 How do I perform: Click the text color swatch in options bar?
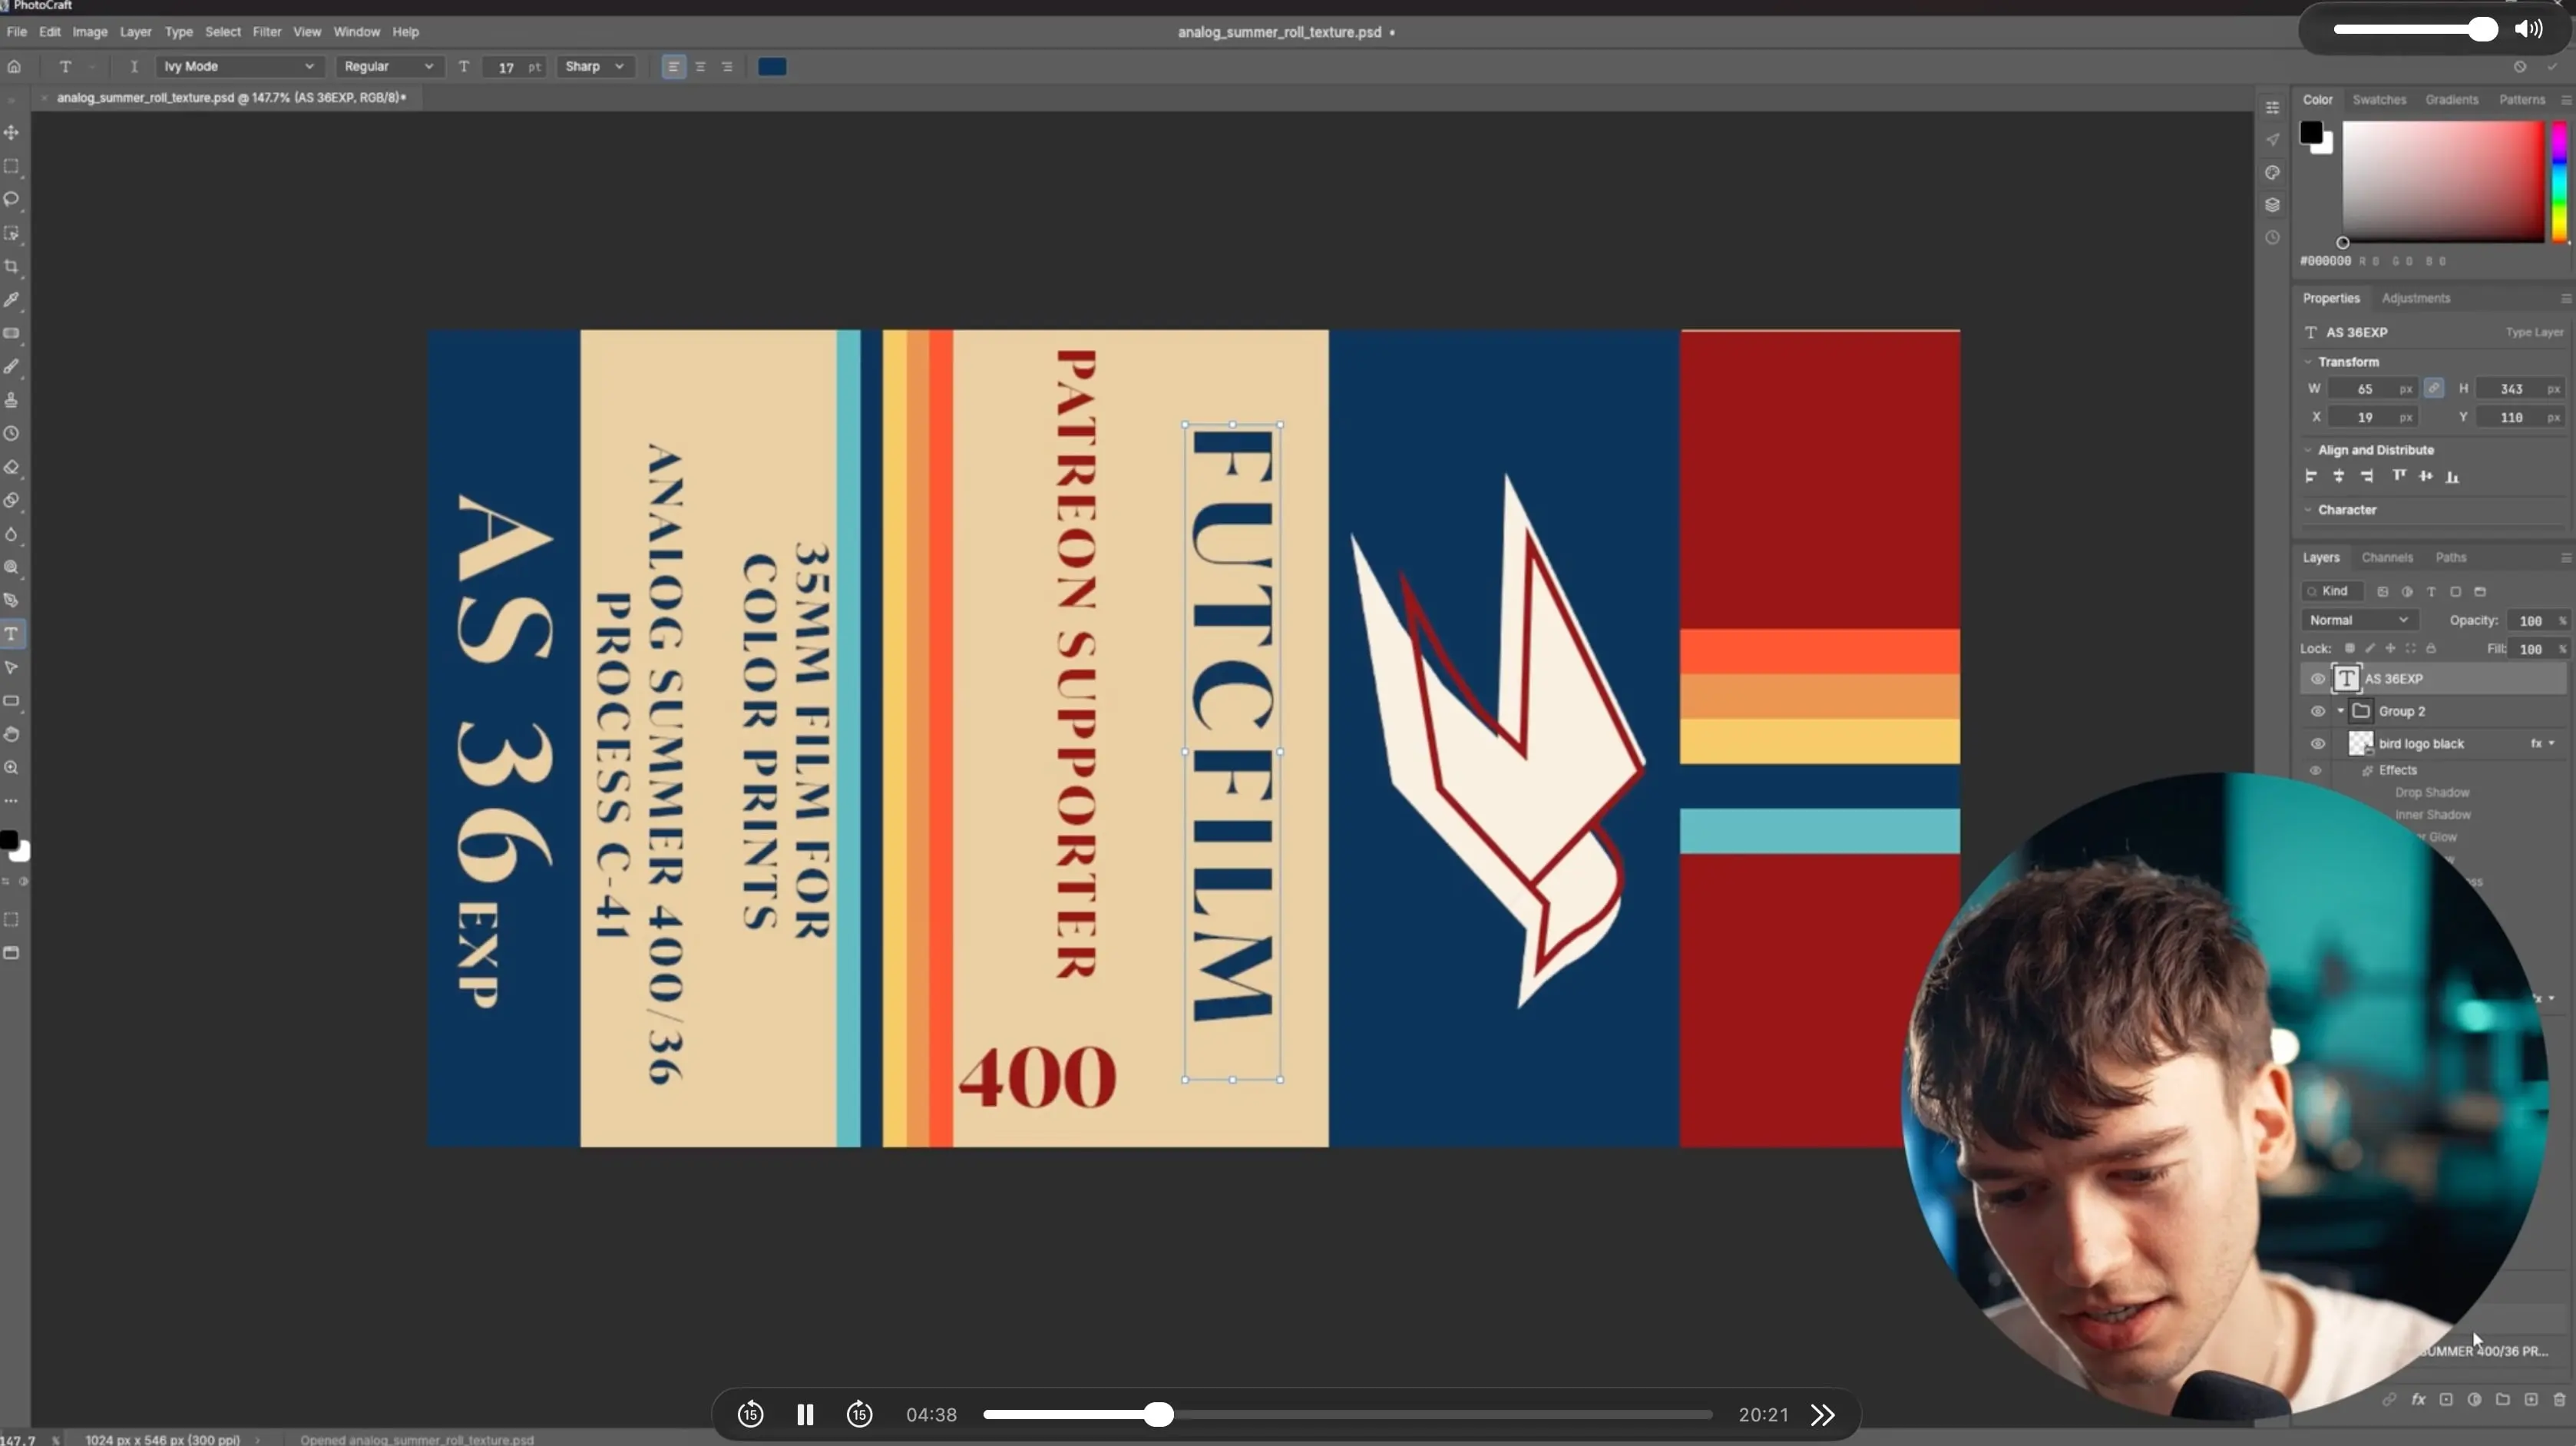[x=772, y=67]
